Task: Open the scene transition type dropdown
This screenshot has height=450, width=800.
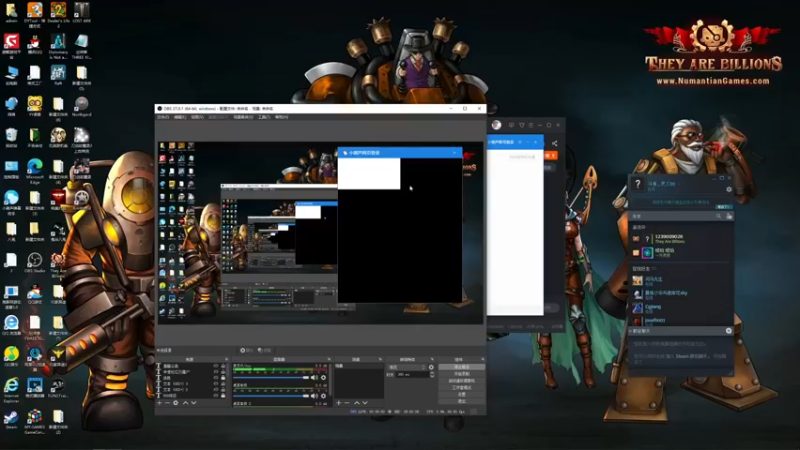Action: pyautogui.click(x=407, y=367)
